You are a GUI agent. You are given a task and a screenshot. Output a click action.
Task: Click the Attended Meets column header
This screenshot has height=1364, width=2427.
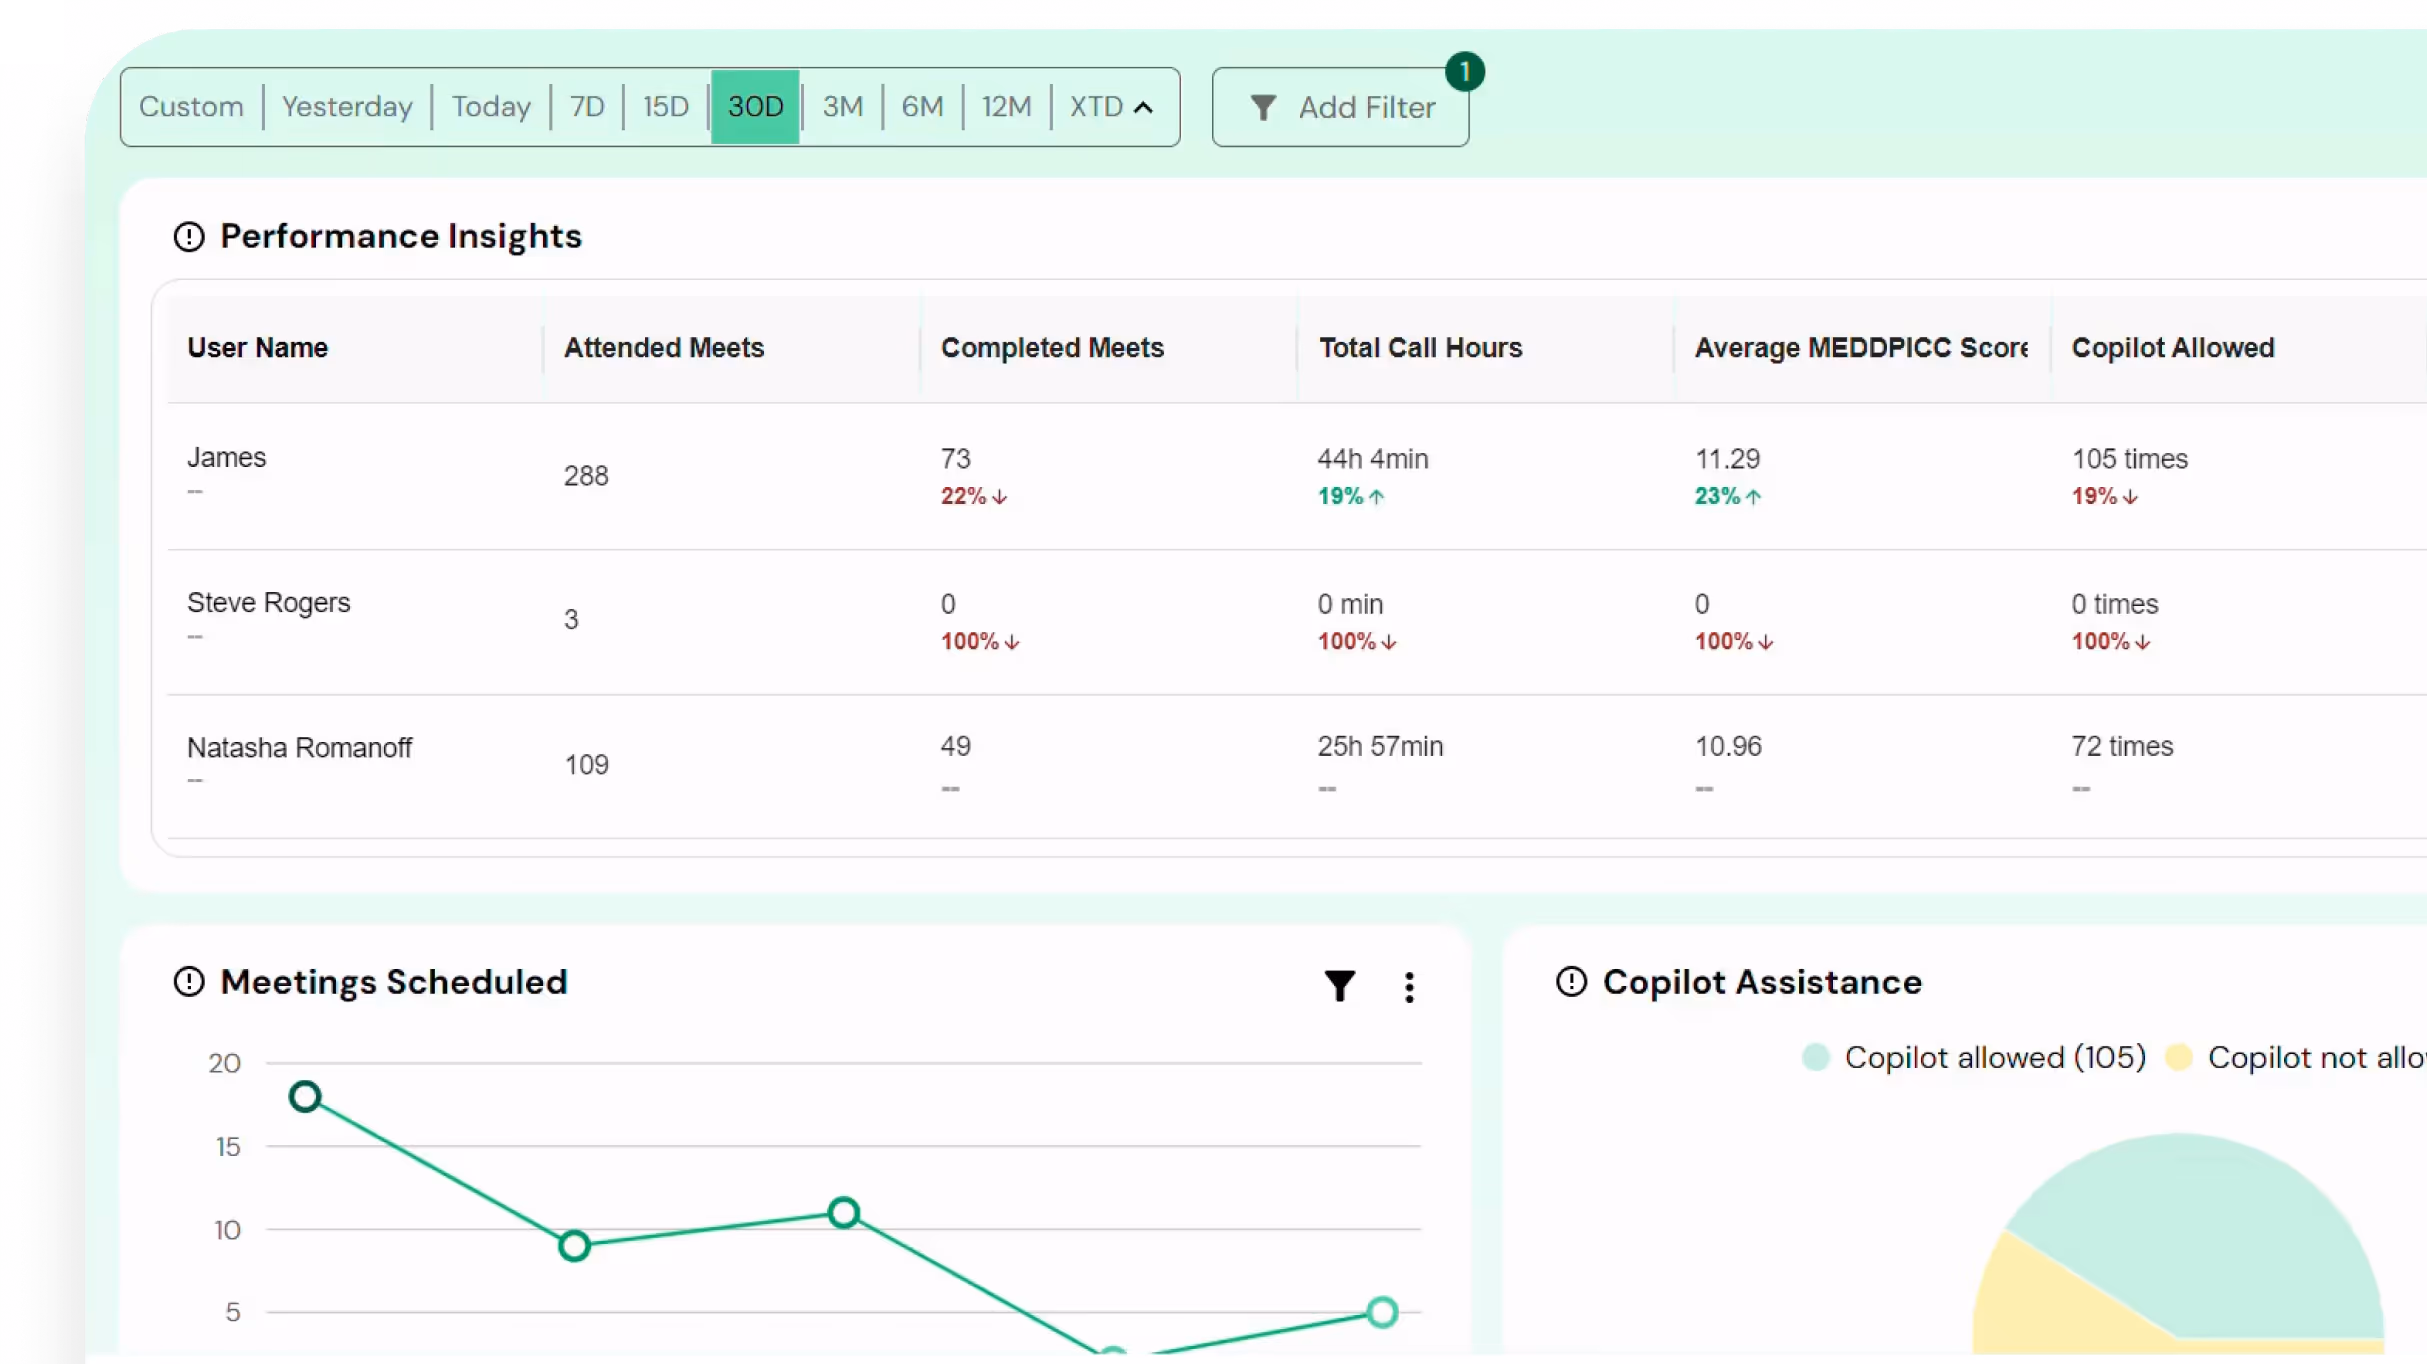[664, 348]
